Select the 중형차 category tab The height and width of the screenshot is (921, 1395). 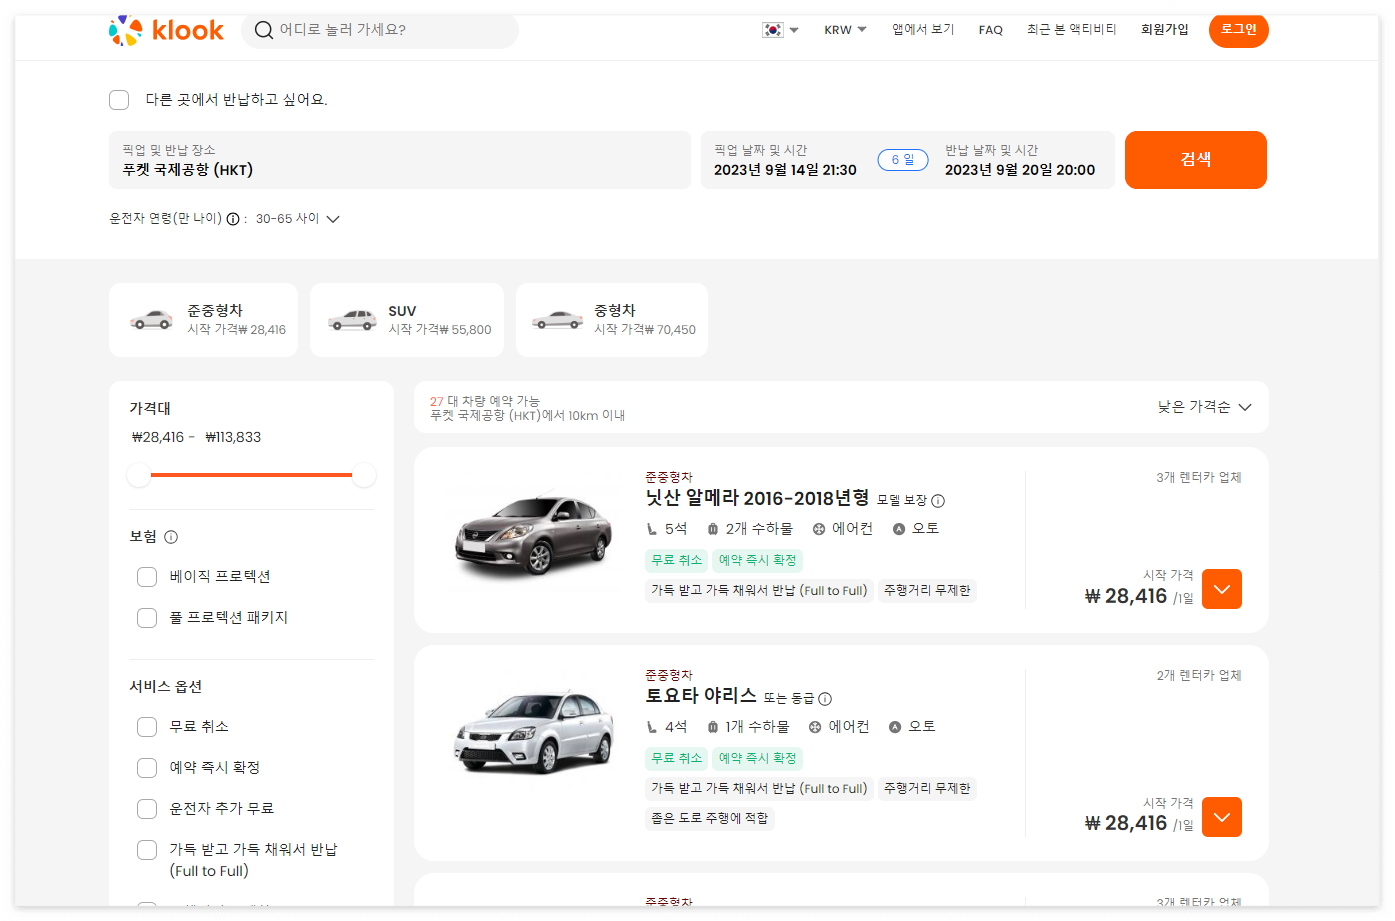(x=612, y=320)
